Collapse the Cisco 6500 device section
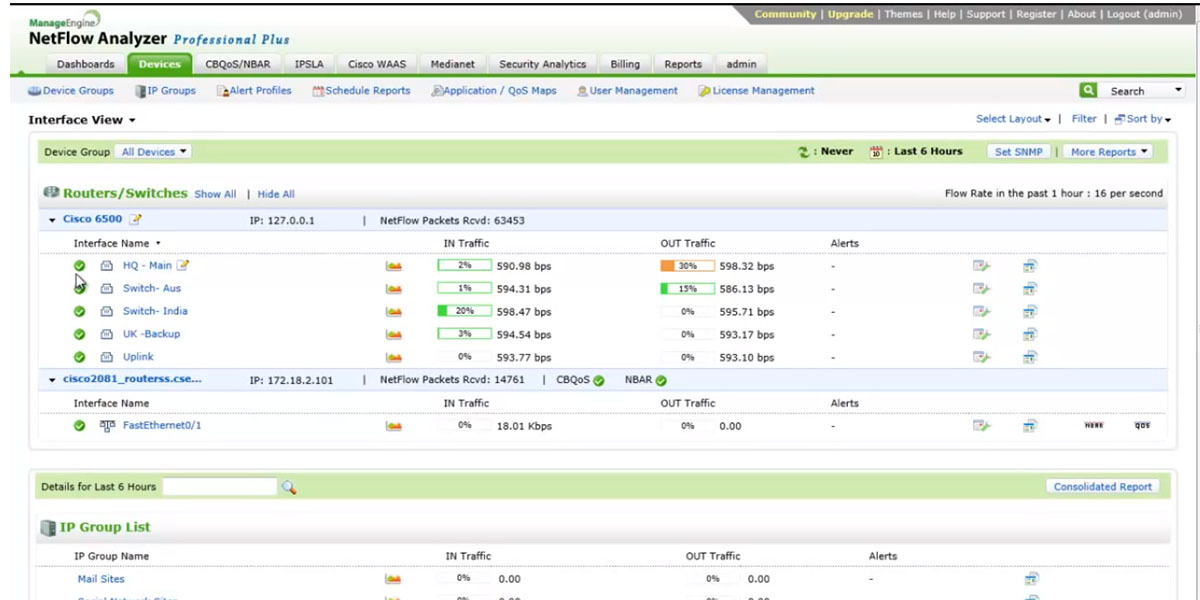This screenshot has height=600, width=1200. [50, 219]
